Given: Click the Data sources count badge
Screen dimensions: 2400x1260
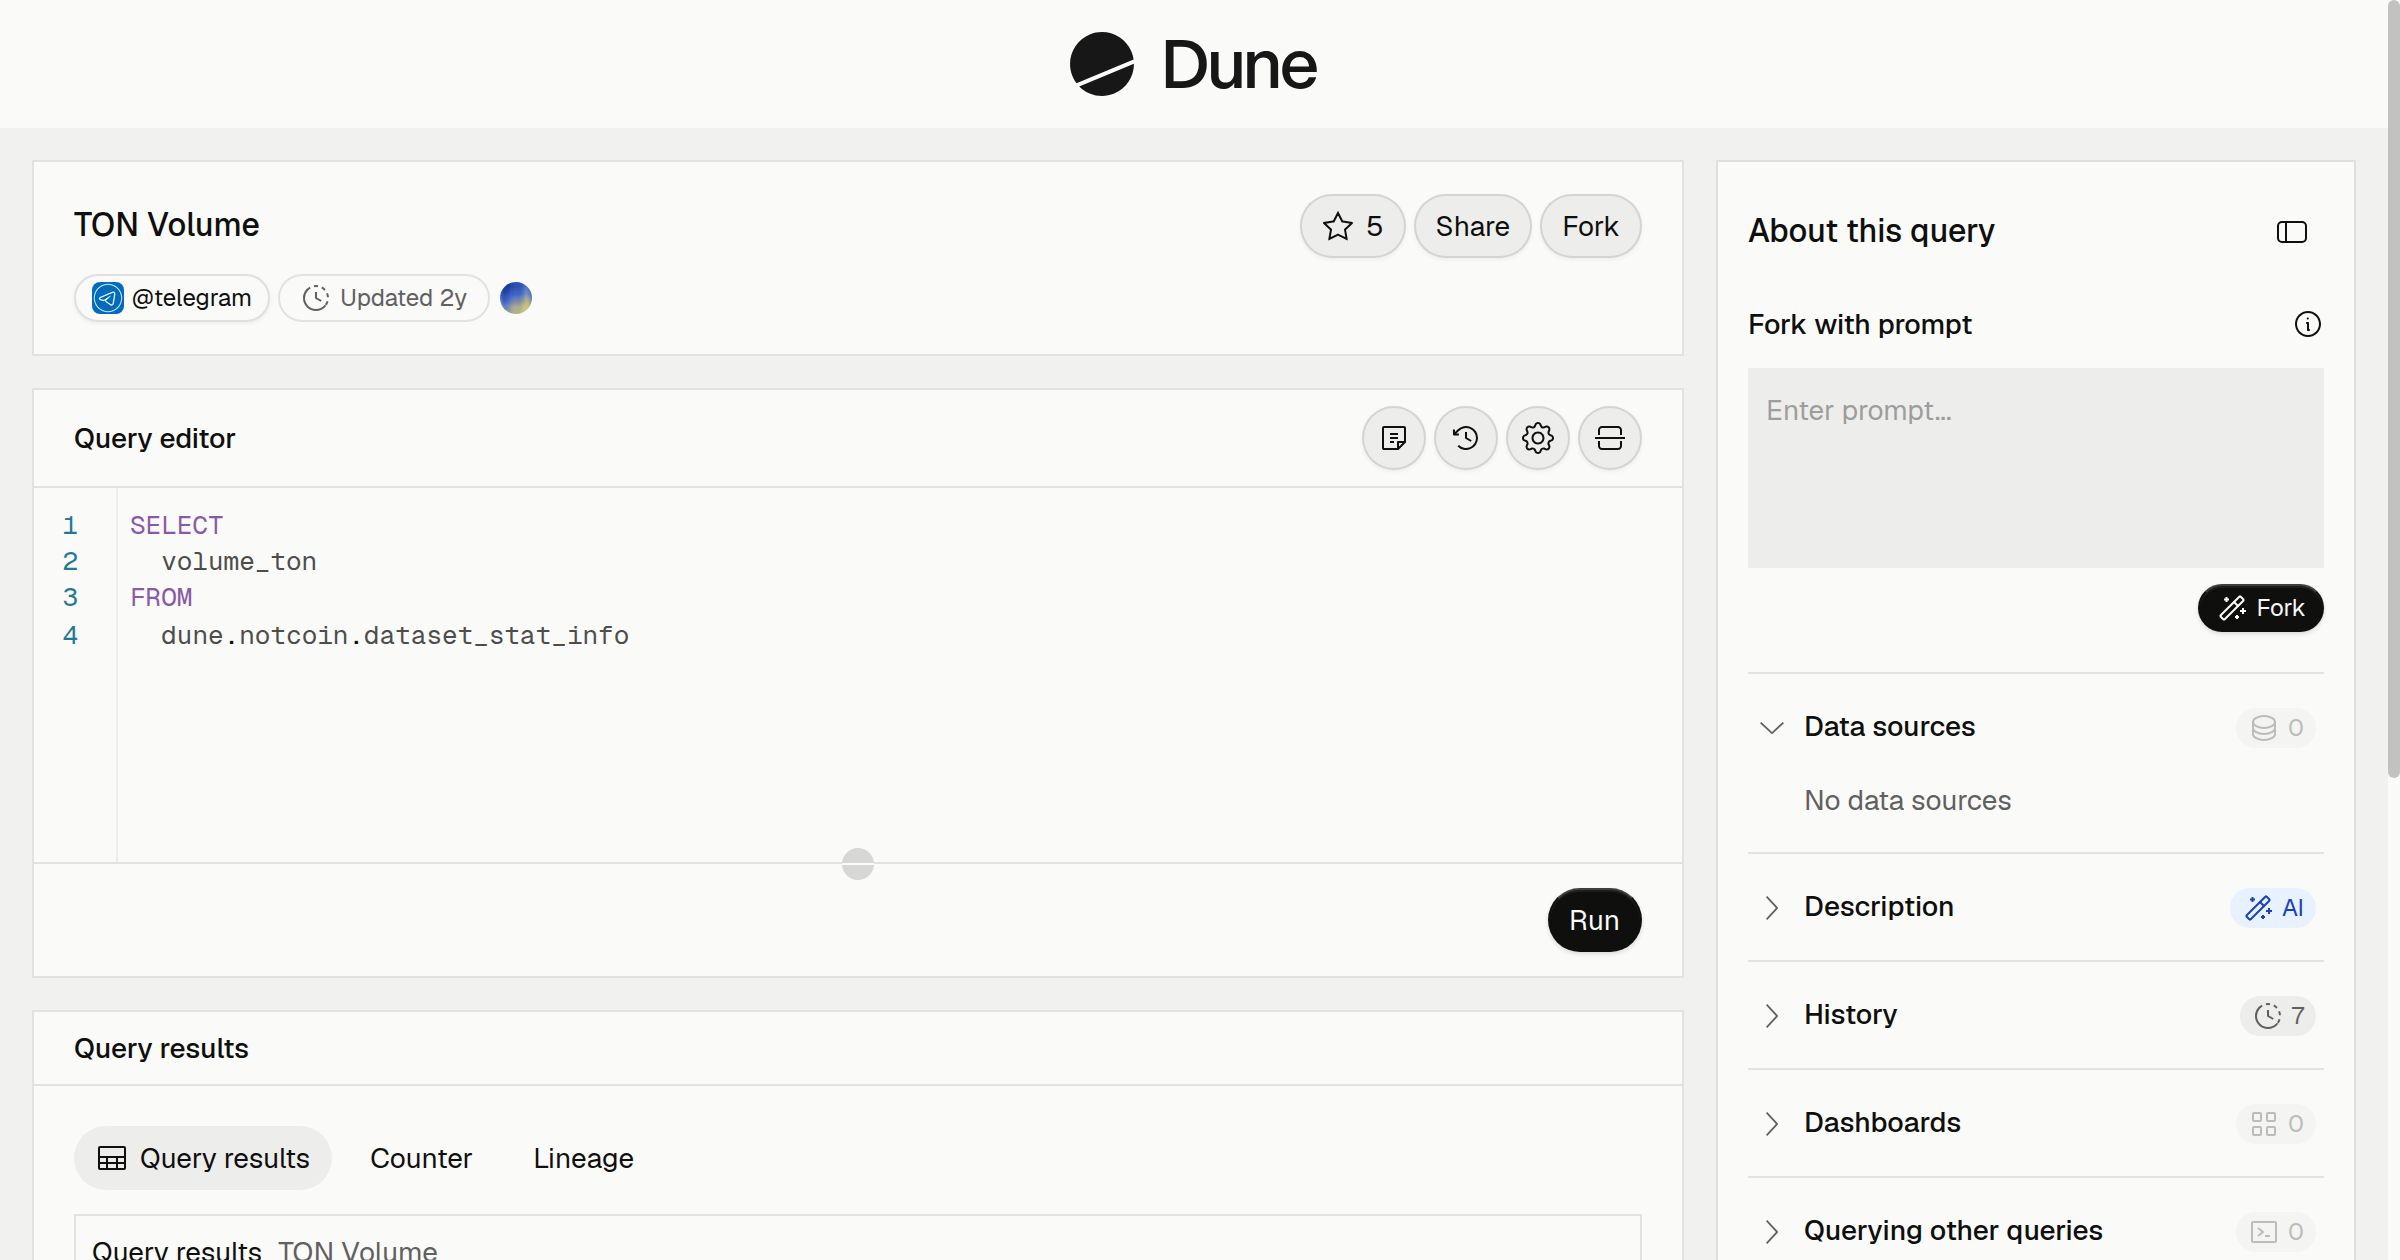Looking at the screenshot, I should tap(2276, 727).
